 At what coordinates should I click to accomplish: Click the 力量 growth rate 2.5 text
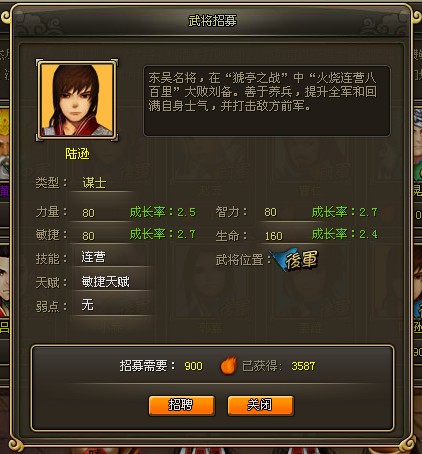click(x=163, y=212)
